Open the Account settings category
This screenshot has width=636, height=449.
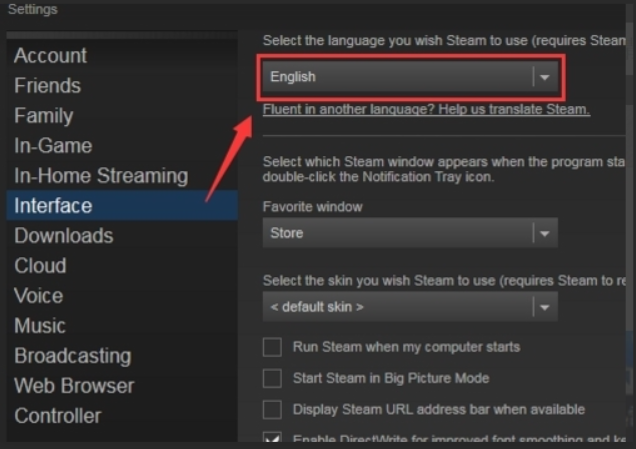click(122, 56)
